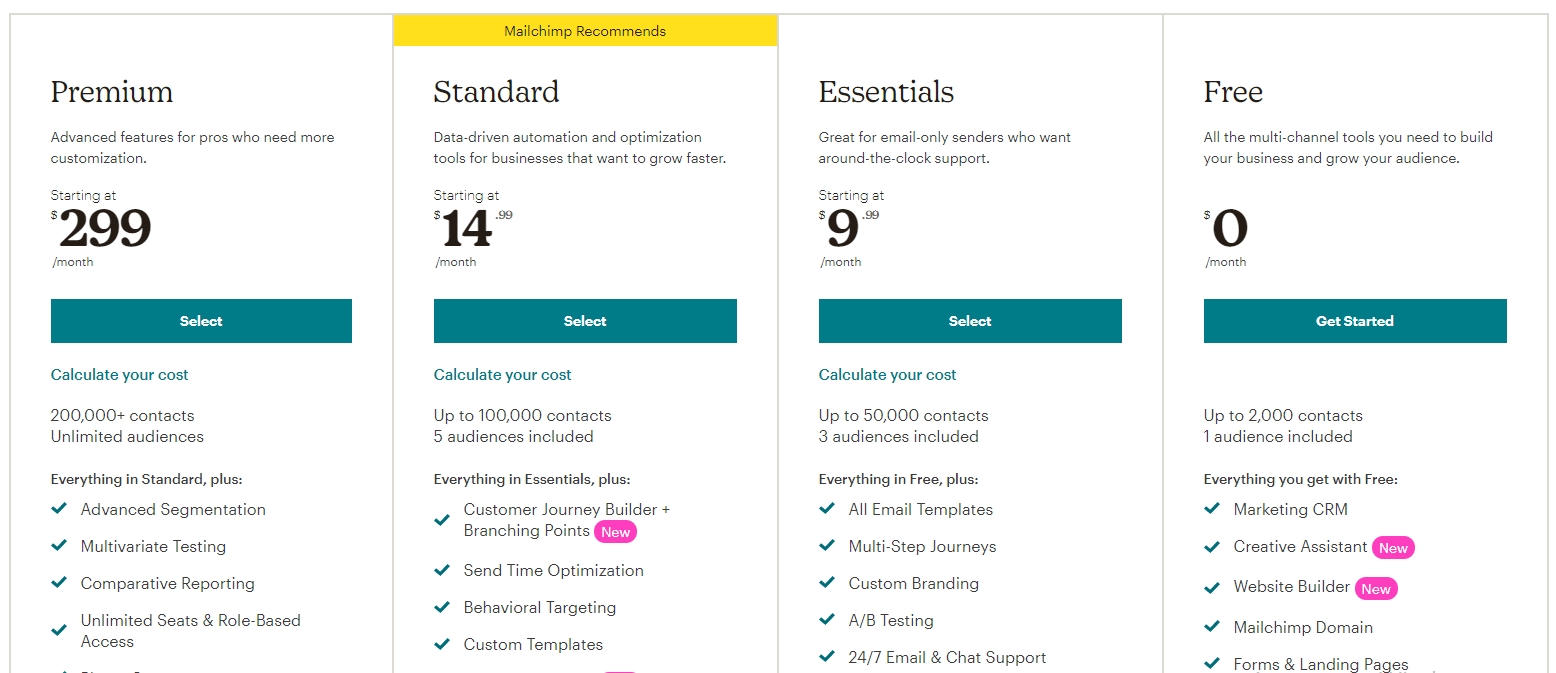The width and height of the screenshot is (1556, 673).
Task: Click the checkmark beside Comparative Reporting
Action: (x=59, y=582)
